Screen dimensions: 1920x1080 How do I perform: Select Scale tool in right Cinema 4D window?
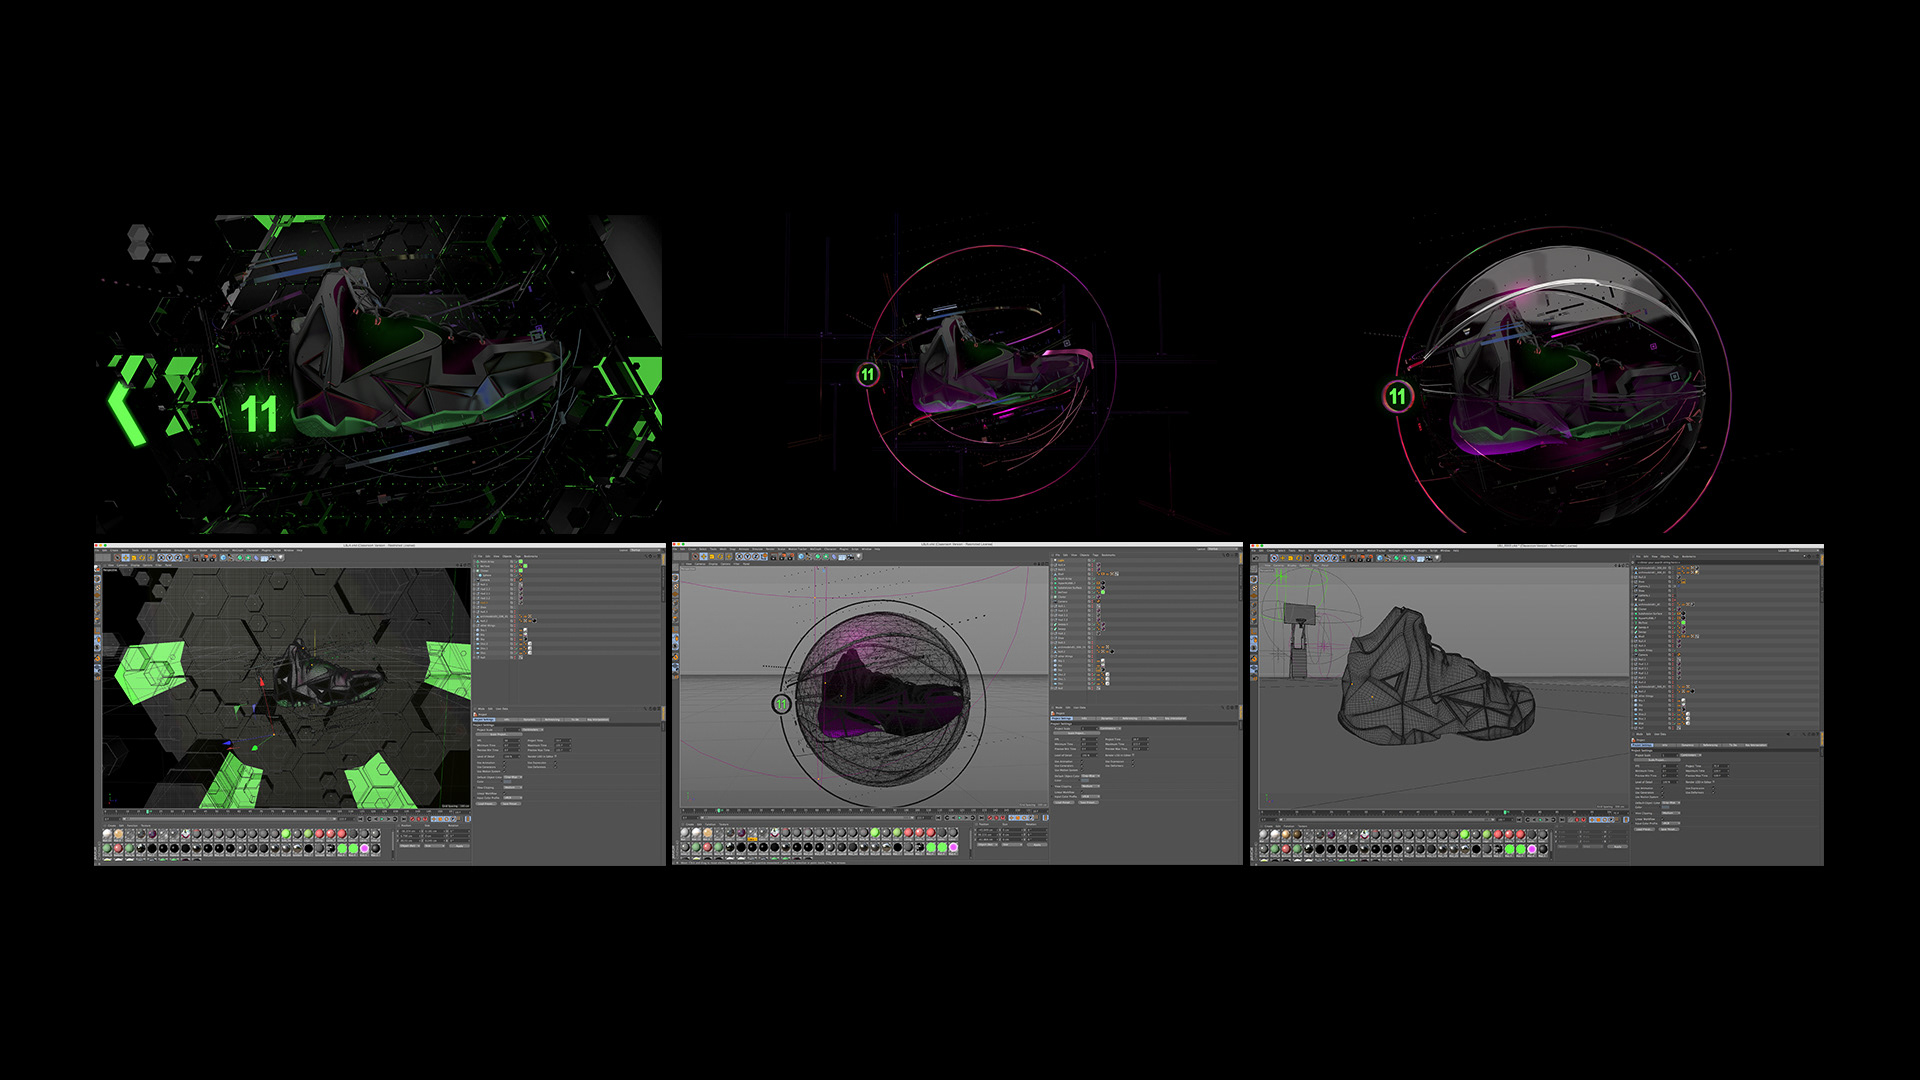click(1290, 558)
